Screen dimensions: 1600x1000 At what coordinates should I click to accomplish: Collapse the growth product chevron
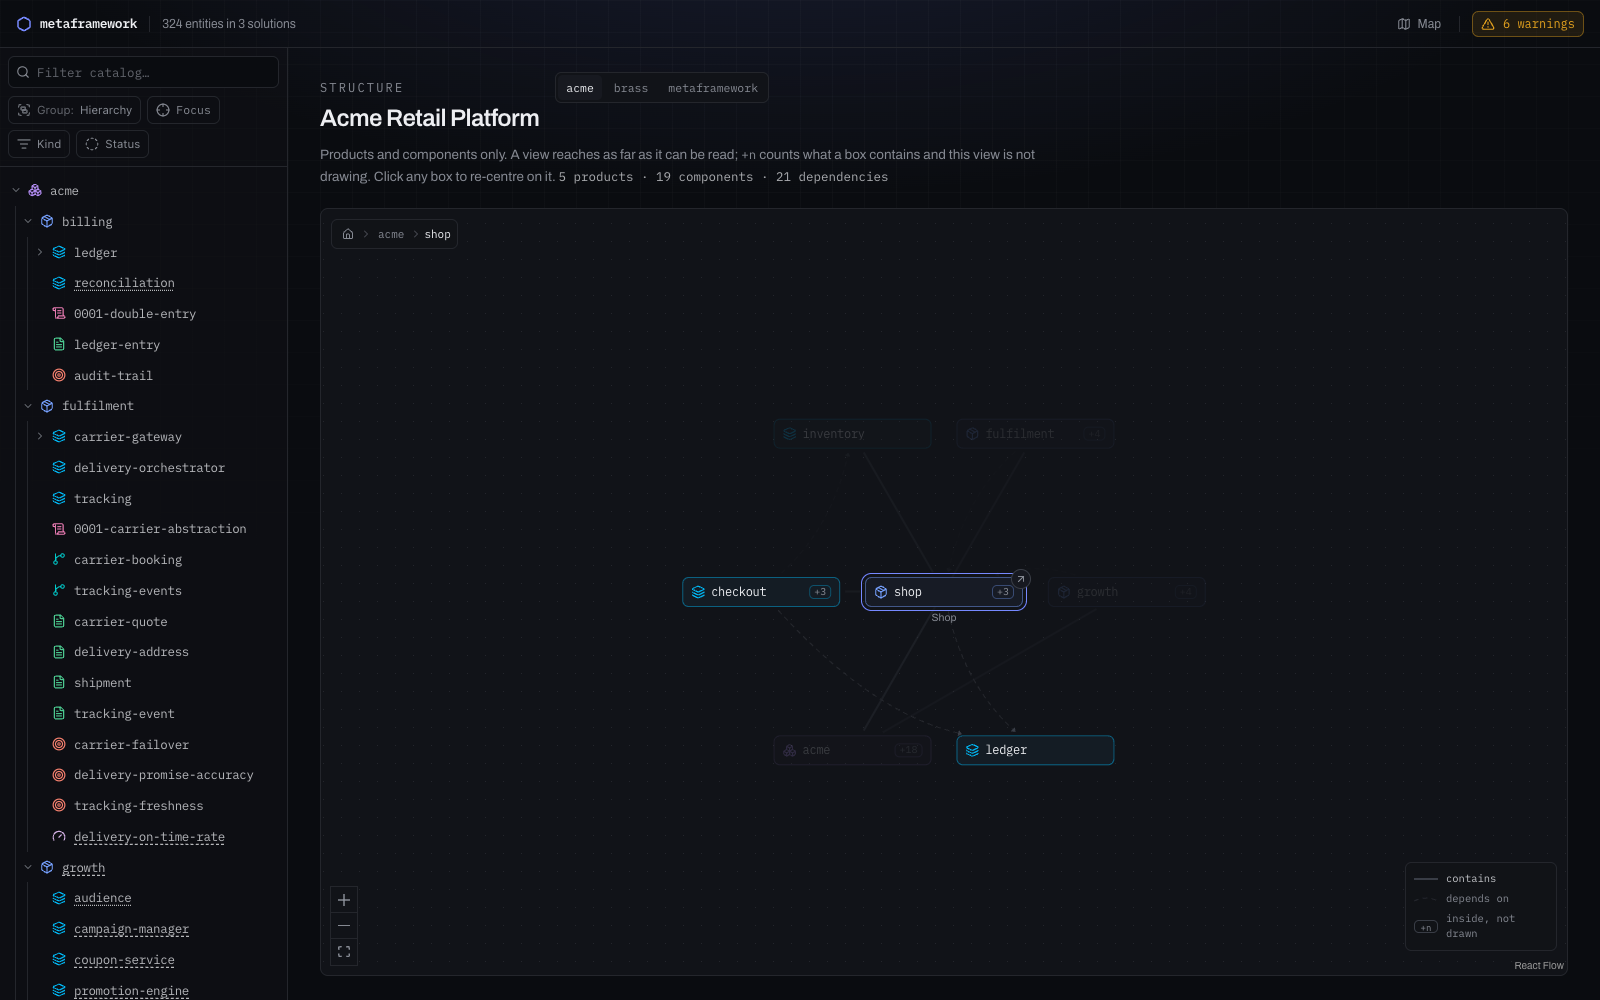pos(28,867)
